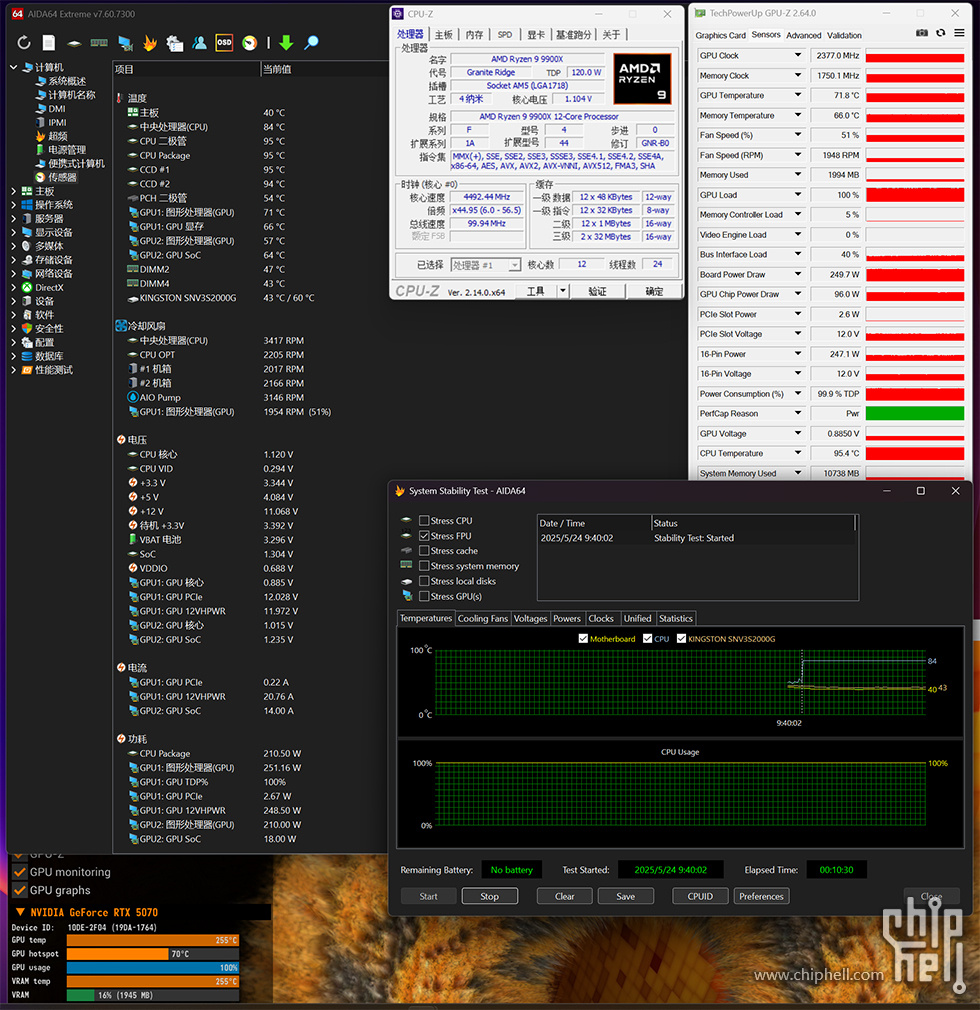
Task: Open the CPU-Z 工具 dropdown arrow
Action: tap(562, 291)
